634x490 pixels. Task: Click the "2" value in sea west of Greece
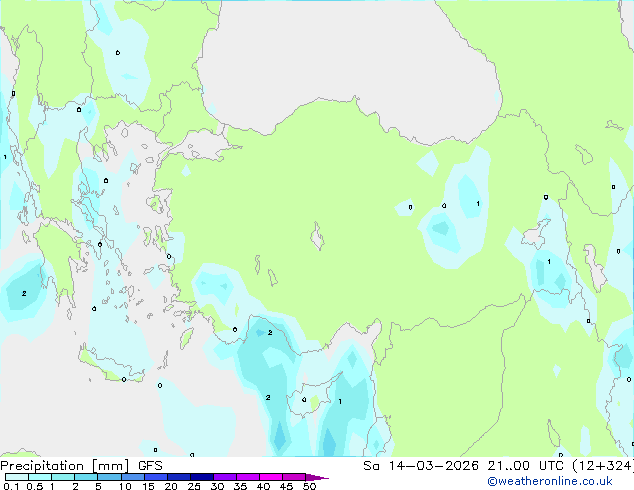[x=24, y=294]
